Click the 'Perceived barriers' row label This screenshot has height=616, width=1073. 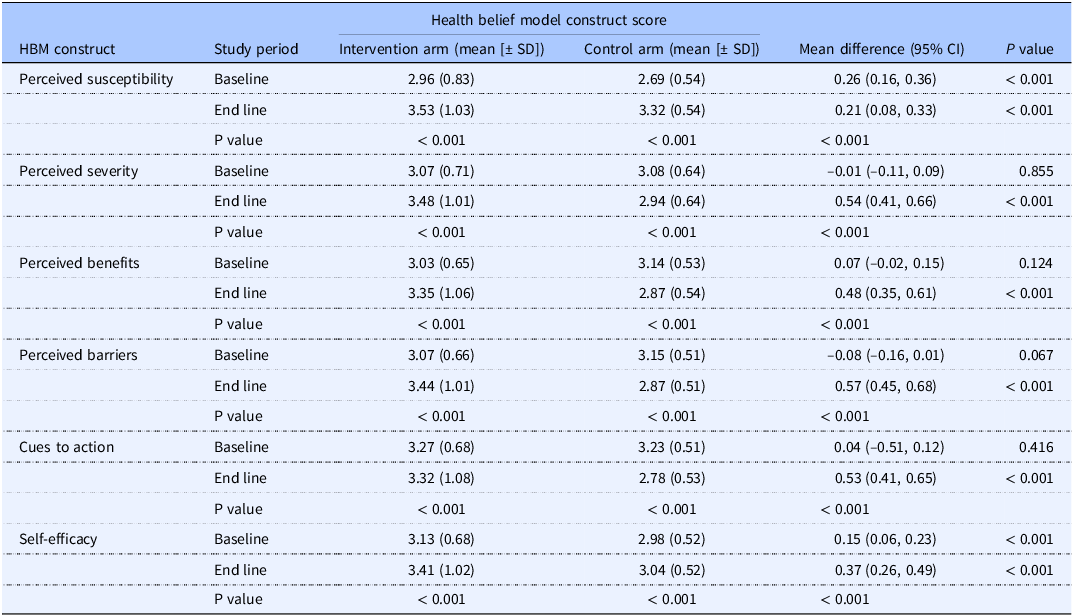click(x=78, y=355)
